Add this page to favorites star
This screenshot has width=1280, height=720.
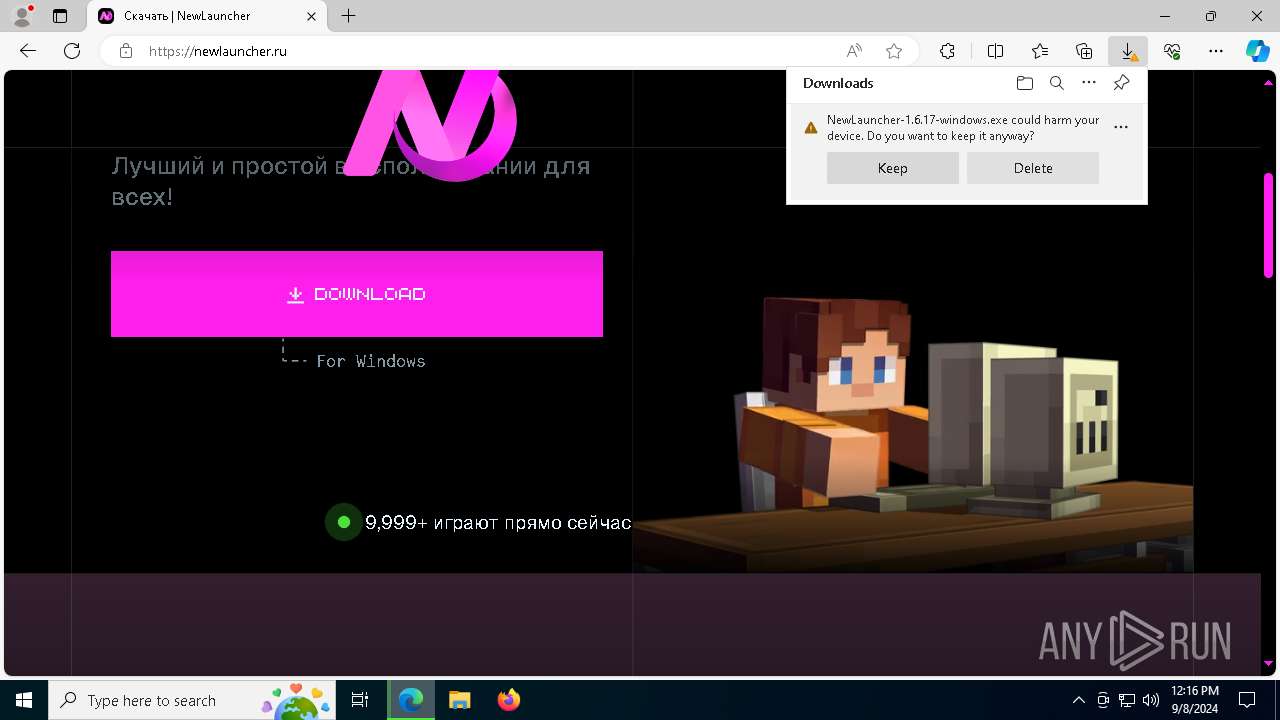point(894,51)
